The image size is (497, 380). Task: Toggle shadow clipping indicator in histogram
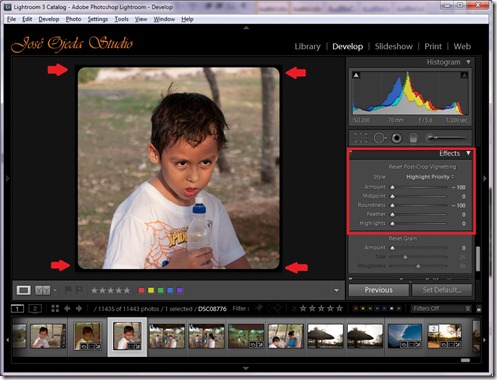coord(356,75)
